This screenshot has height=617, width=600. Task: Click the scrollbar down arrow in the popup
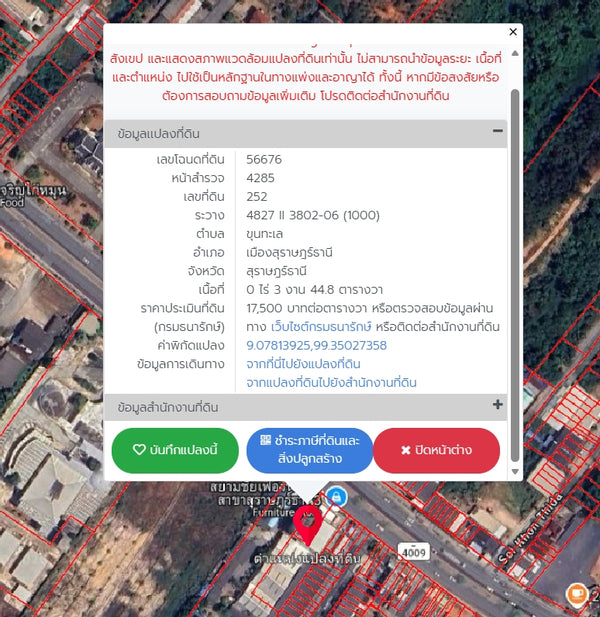(515, 471)
